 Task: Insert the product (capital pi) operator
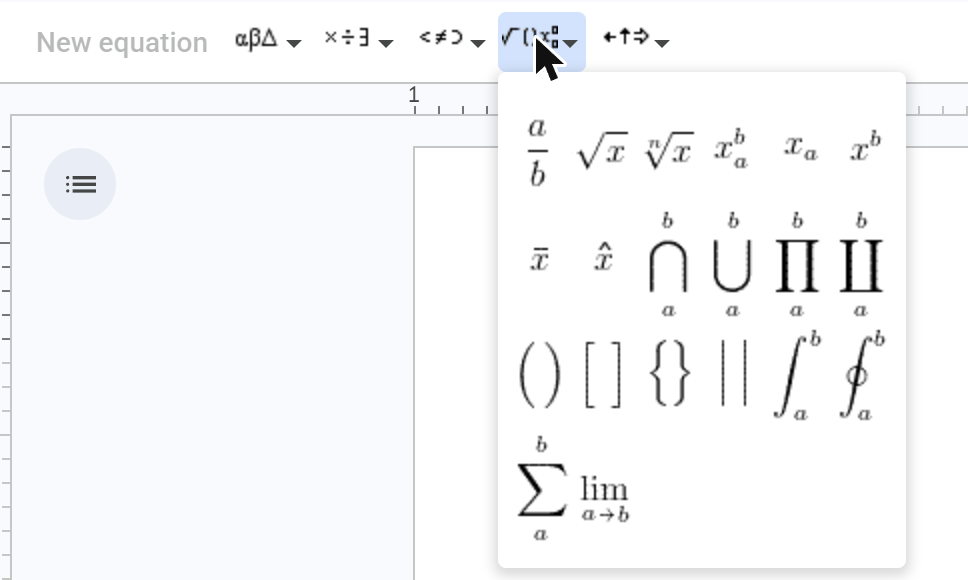pyautogui.click(x=796, y=265)
